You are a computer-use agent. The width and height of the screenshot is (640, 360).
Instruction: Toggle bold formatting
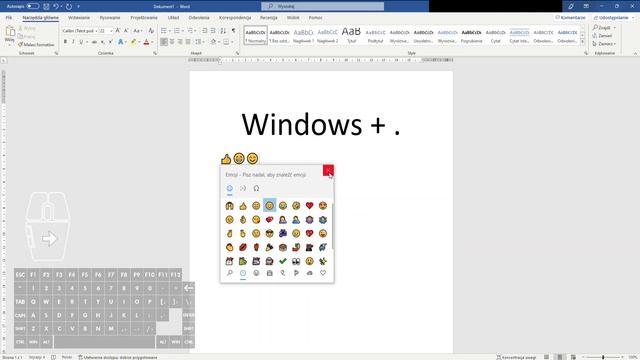[x=65, y=42]
